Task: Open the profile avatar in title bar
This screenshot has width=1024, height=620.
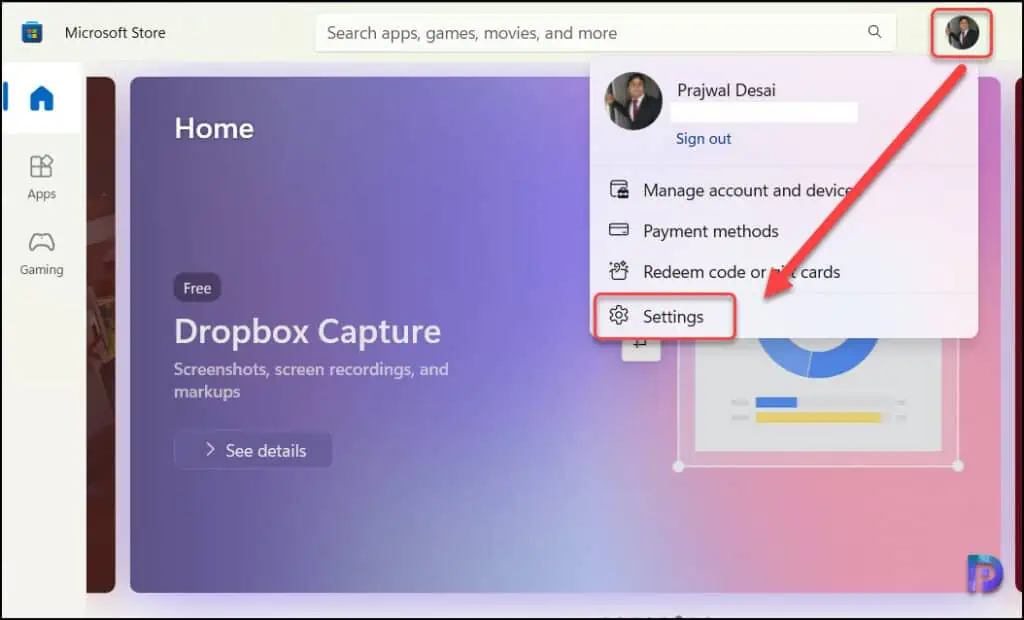Action: [962, 33]
